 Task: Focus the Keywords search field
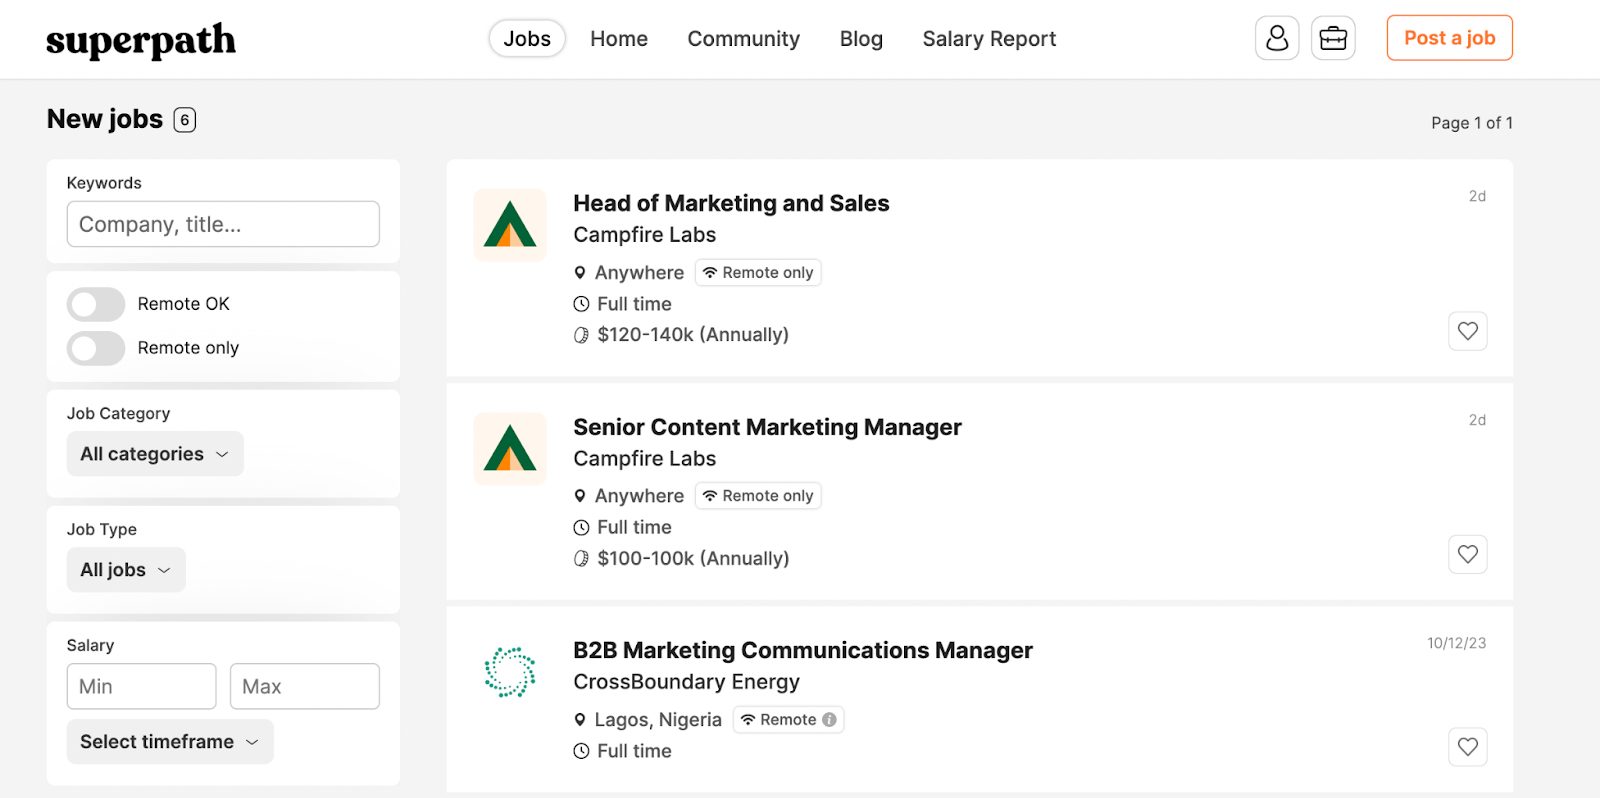[223, 224]
